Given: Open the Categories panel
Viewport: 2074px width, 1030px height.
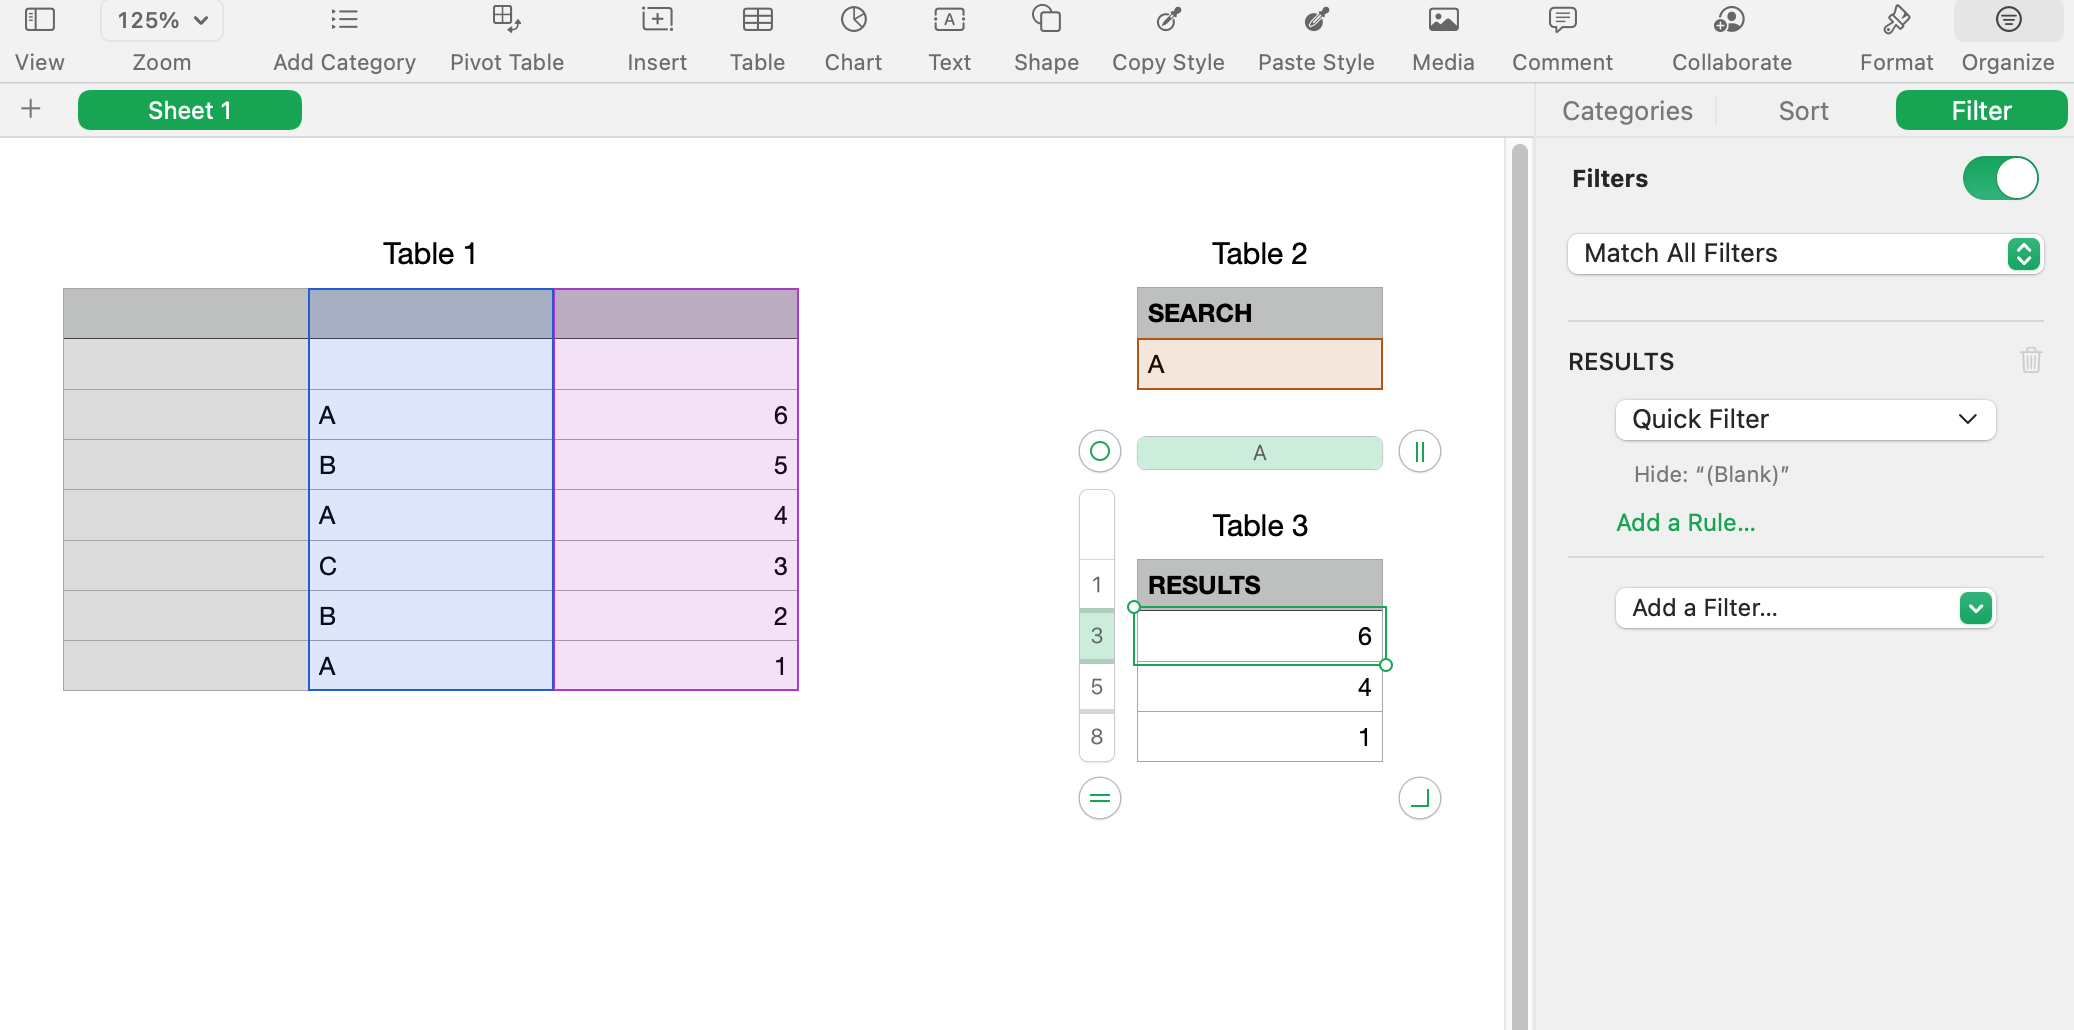Looking at the screenshot, I should [x=1625, y=110].
